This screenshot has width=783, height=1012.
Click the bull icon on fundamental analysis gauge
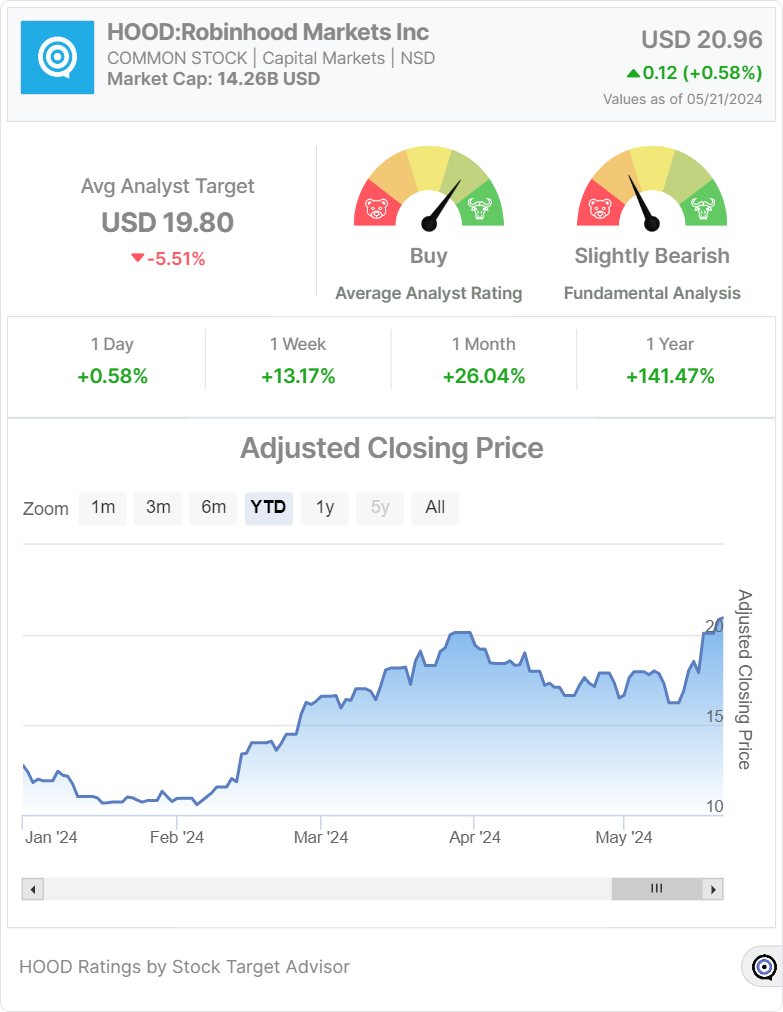704,209
